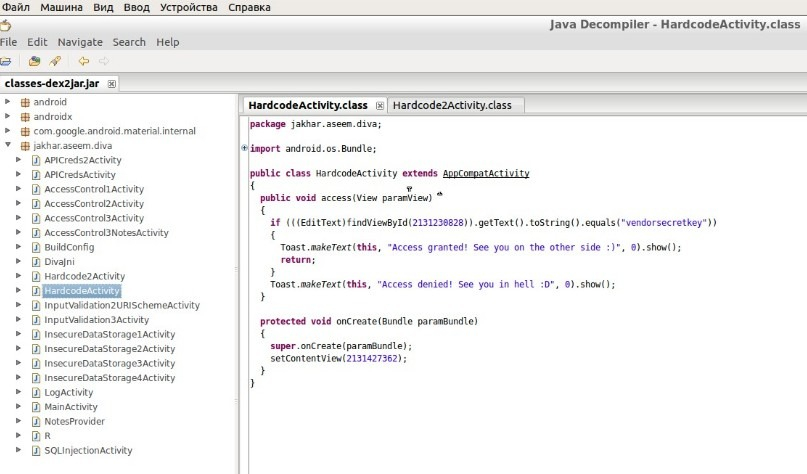
Task: Expand the android package node
Action: click(x=8, y=101)
